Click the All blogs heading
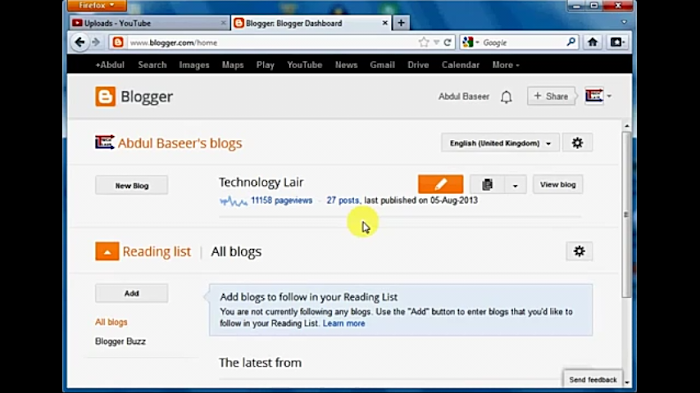700x393 pixels. [x=236, y=251]
